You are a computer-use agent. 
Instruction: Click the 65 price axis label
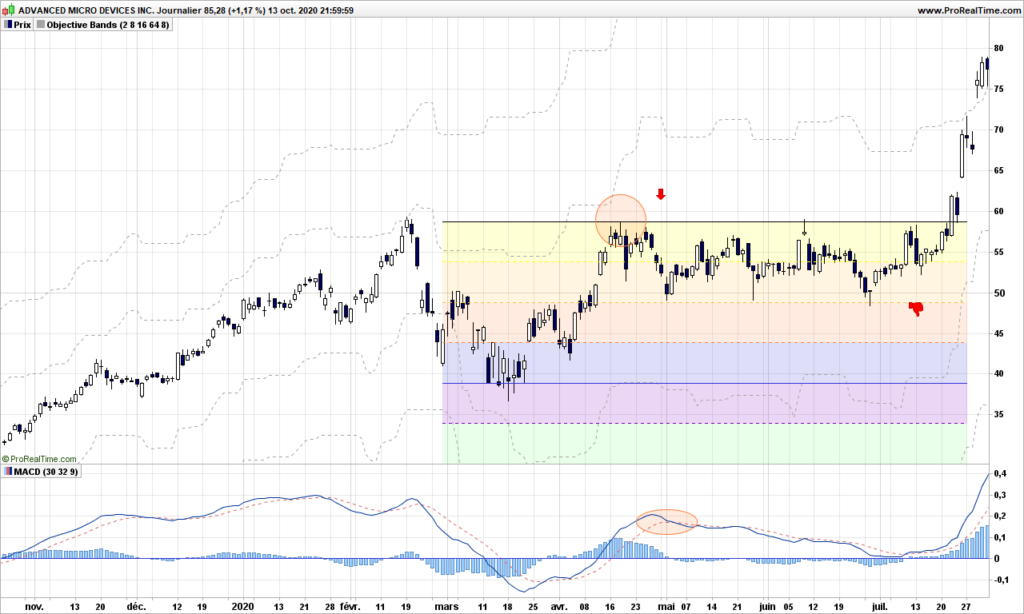click(x=999, y=170)
